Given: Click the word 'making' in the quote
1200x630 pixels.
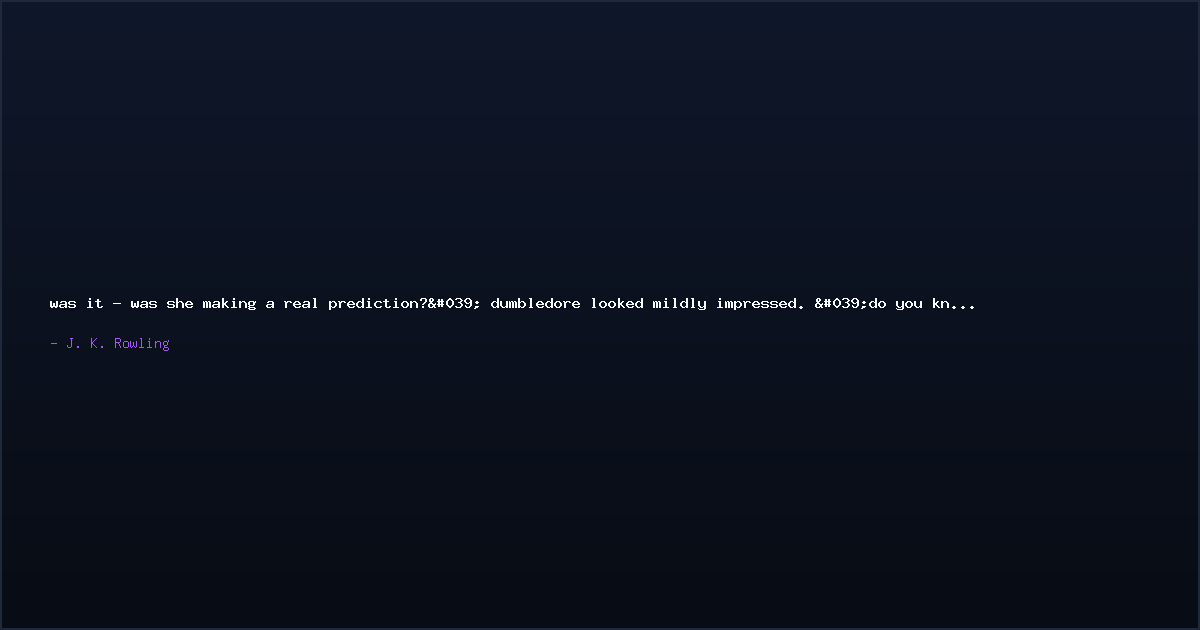Looking at the screenshot, I should 229,303.
